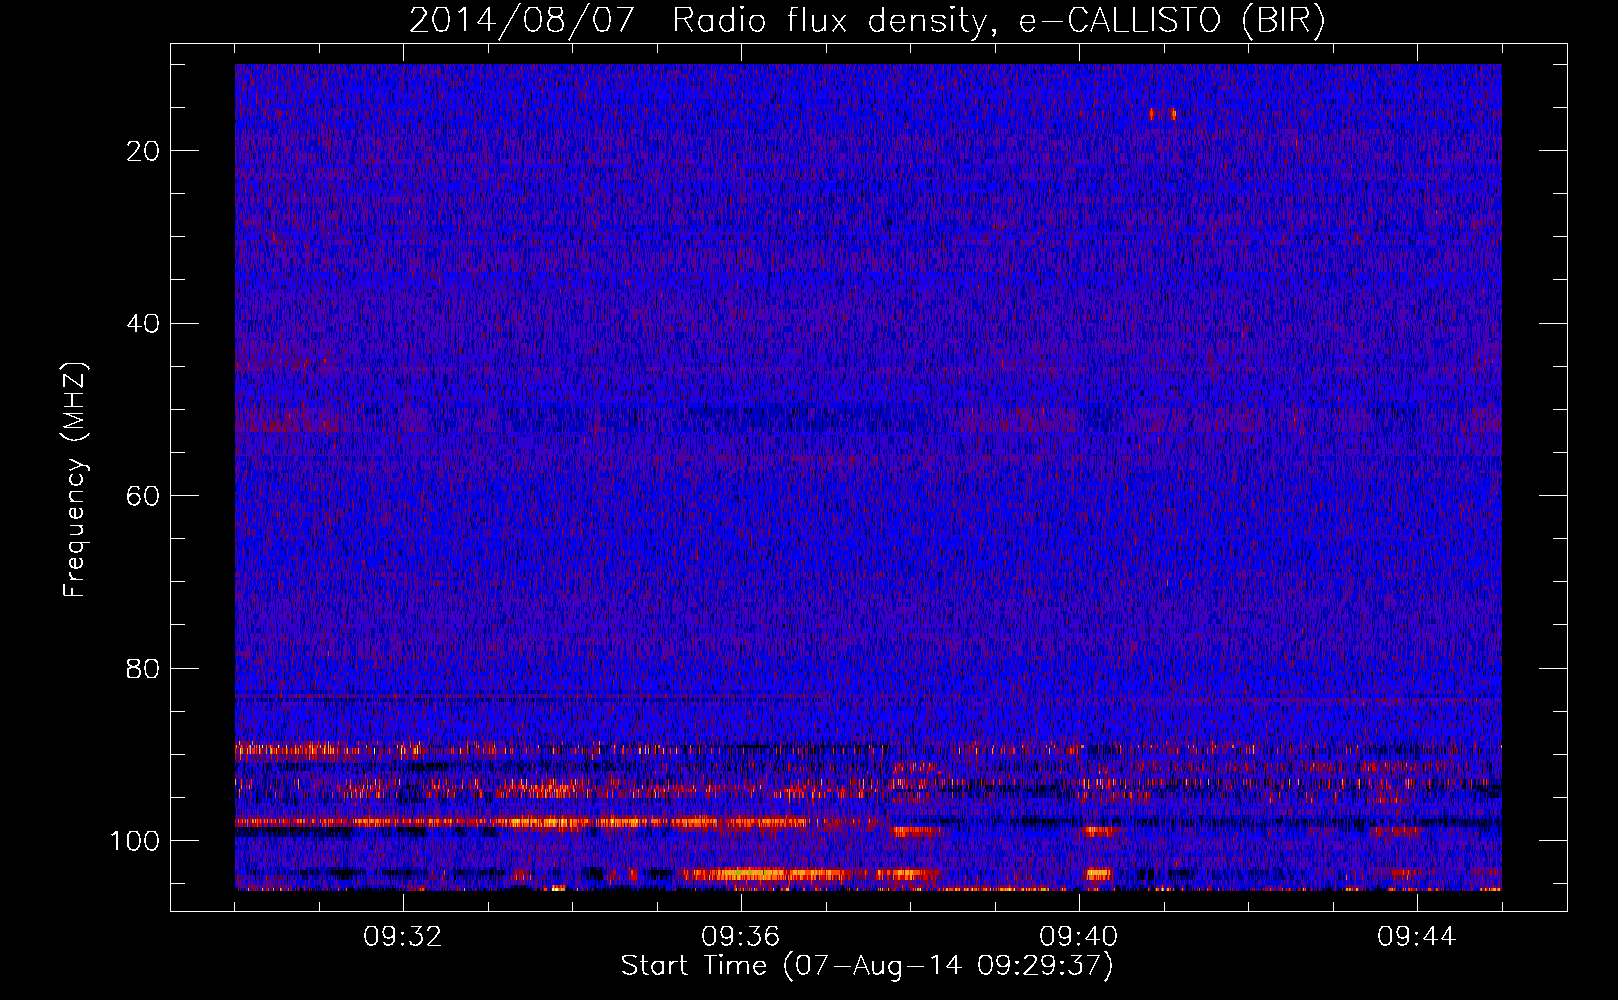Click the 09:32 time tick label
This screenshot has height=1000, width=1618.
pyautogui.click(x=403, y=937)
